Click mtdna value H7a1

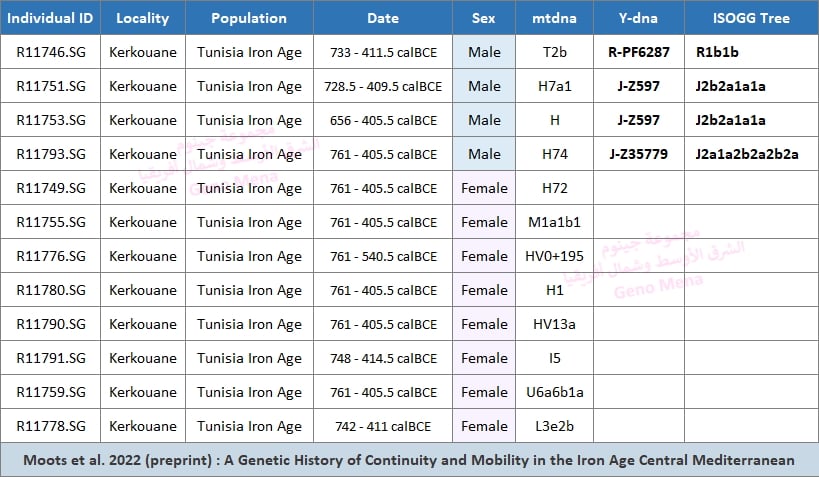coord(554,86)
